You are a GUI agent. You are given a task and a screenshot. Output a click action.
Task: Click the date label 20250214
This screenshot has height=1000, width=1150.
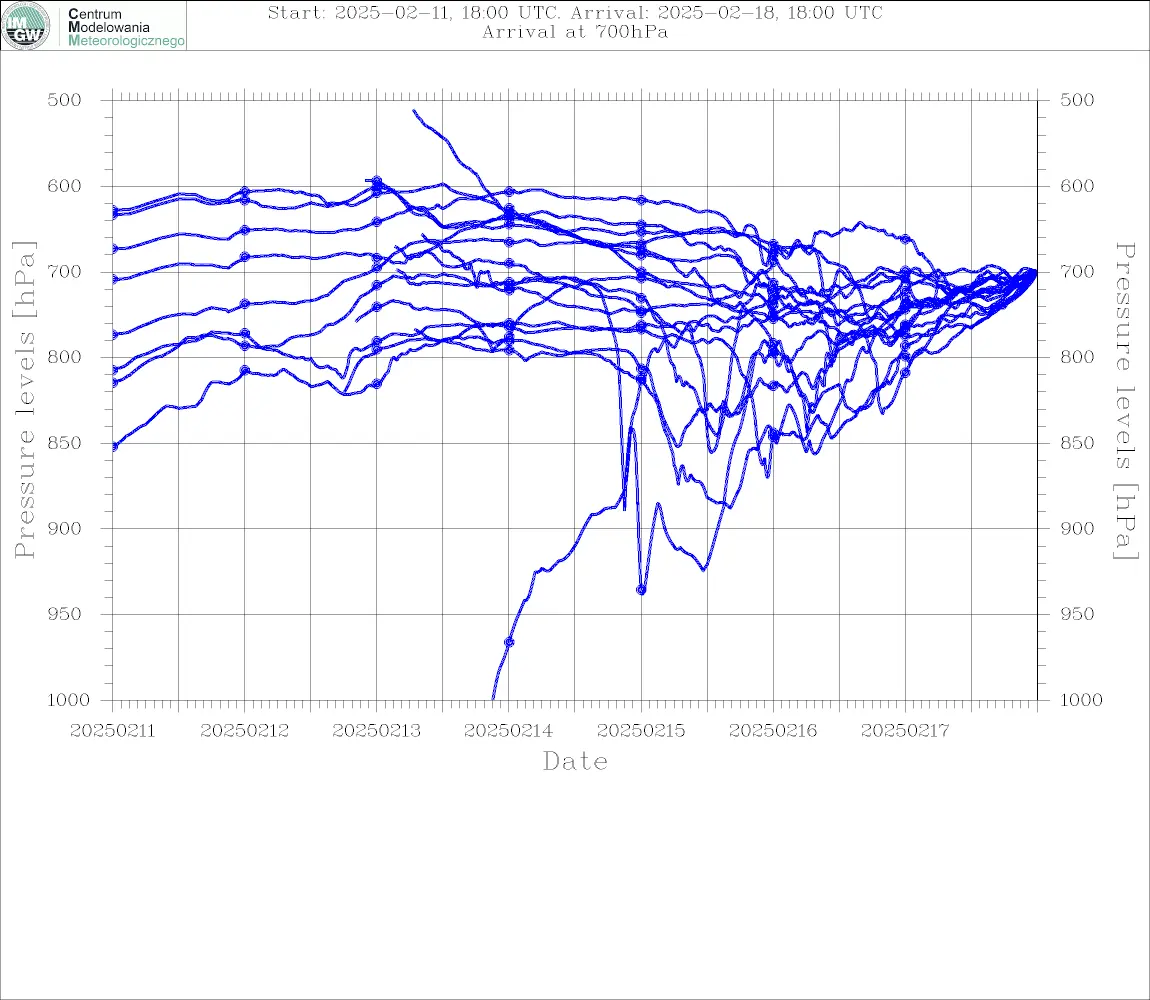509,731
